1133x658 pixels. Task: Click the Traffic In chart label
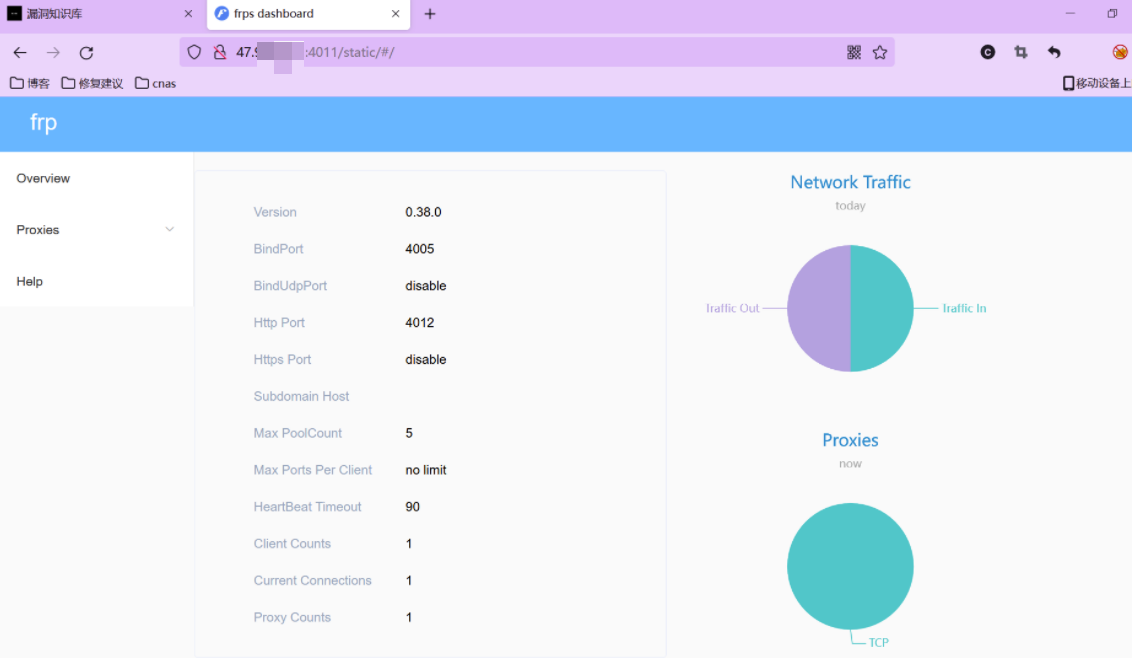pos(964,308)
